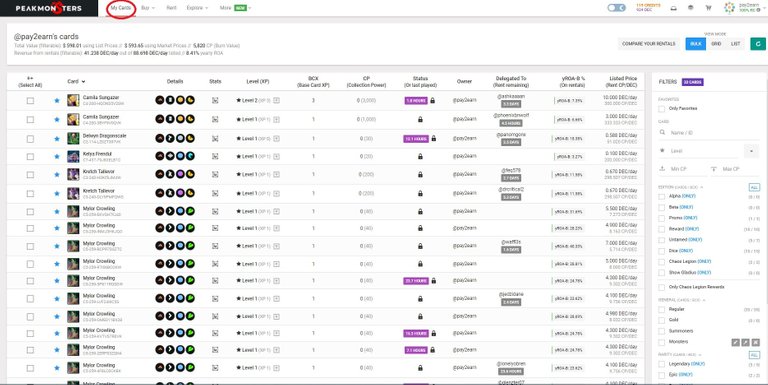Check the Gold cards filter
768x385 pixels.
pyautogui.click(x=662, y=320)
